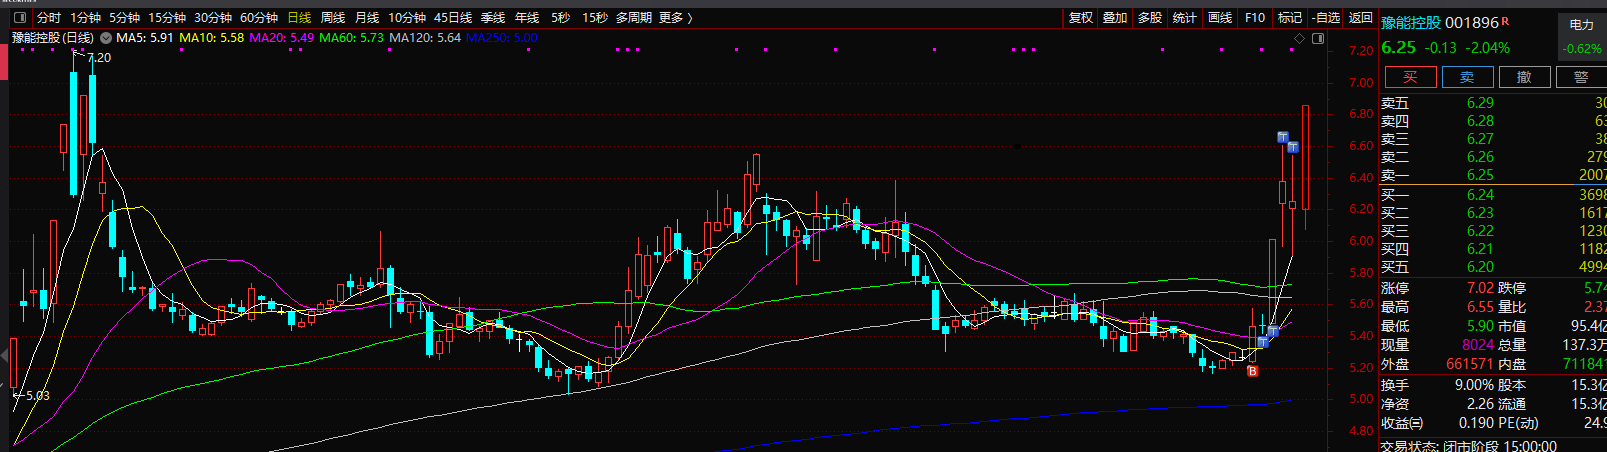
Task: Click the 撤 cancel order button
Action: point(1524,77)
